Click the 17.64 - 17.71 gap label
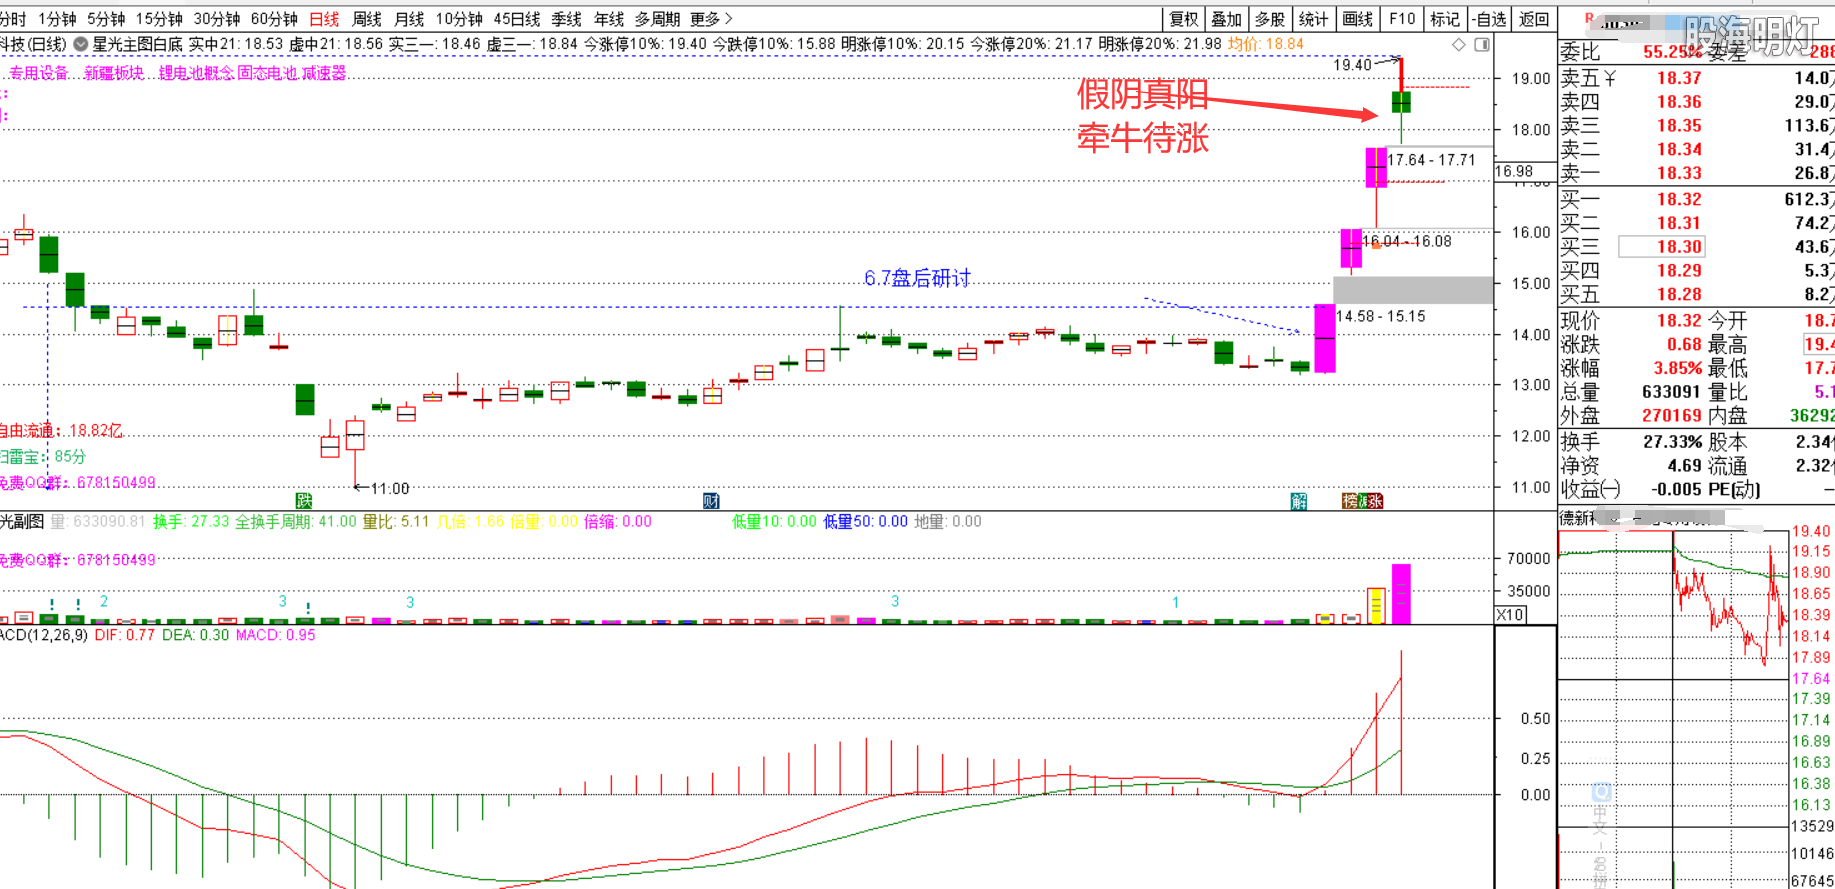 (x=1431, y=160)
